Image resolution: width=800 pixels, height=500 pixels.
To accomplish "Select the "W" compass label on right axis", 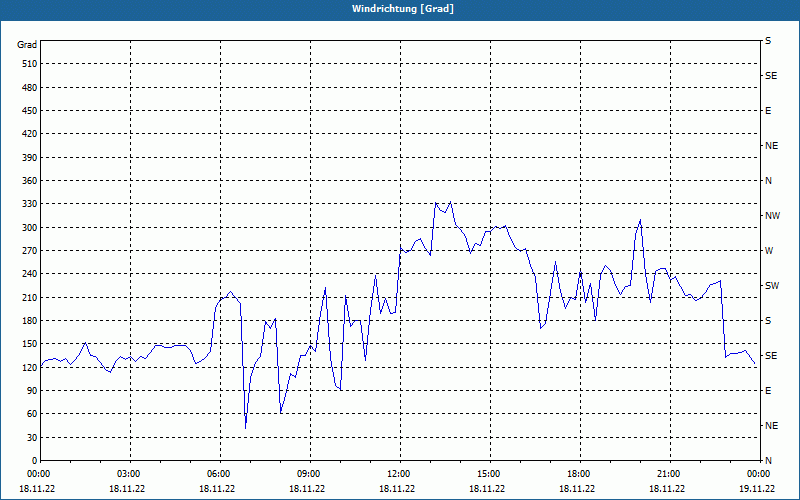I will pyautogui.click(x=769, y=251).
